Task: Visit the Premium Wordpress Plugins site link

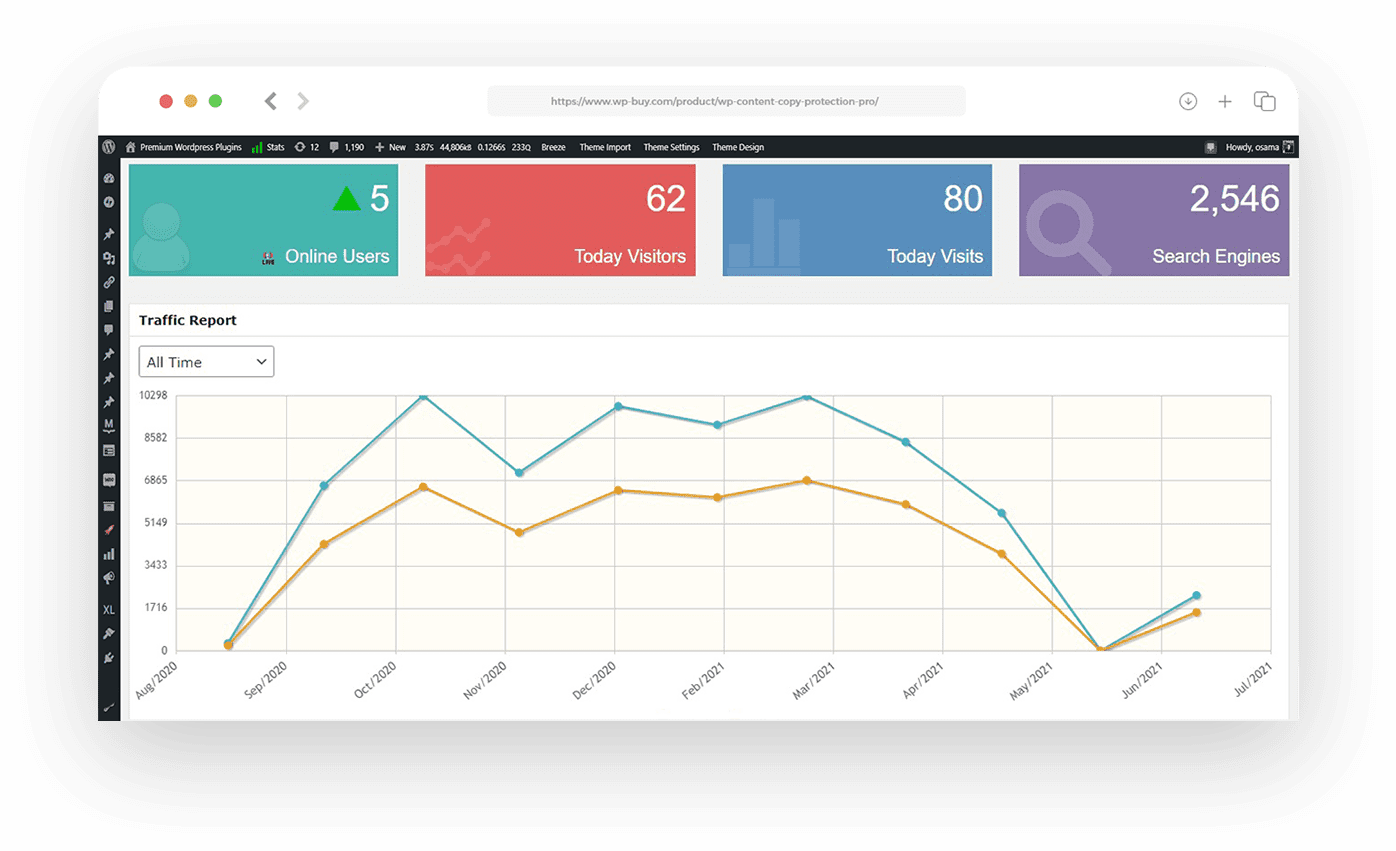Action: [189, 147]
